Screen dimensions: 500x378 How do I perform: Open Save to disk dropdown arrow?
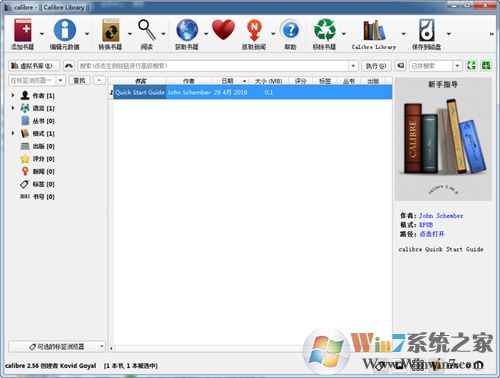[449, 34]
